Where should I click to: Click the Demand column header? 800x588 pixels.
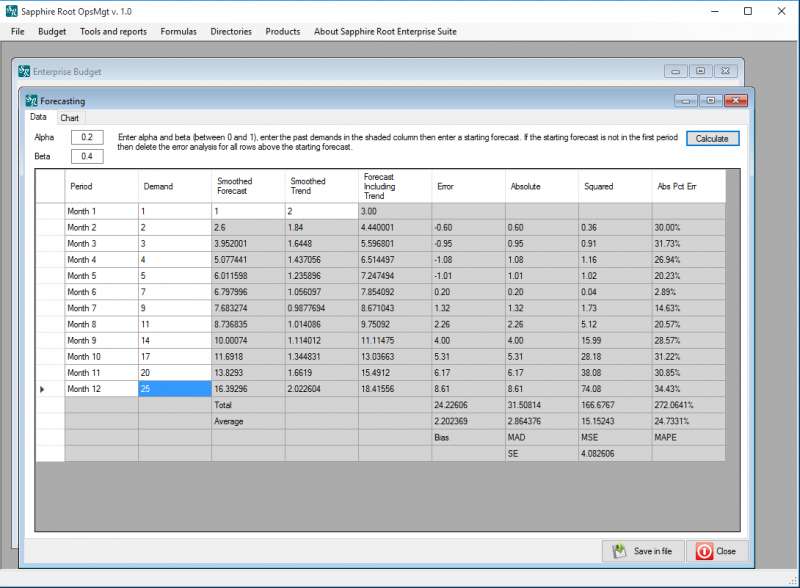(x=175, y=186)
